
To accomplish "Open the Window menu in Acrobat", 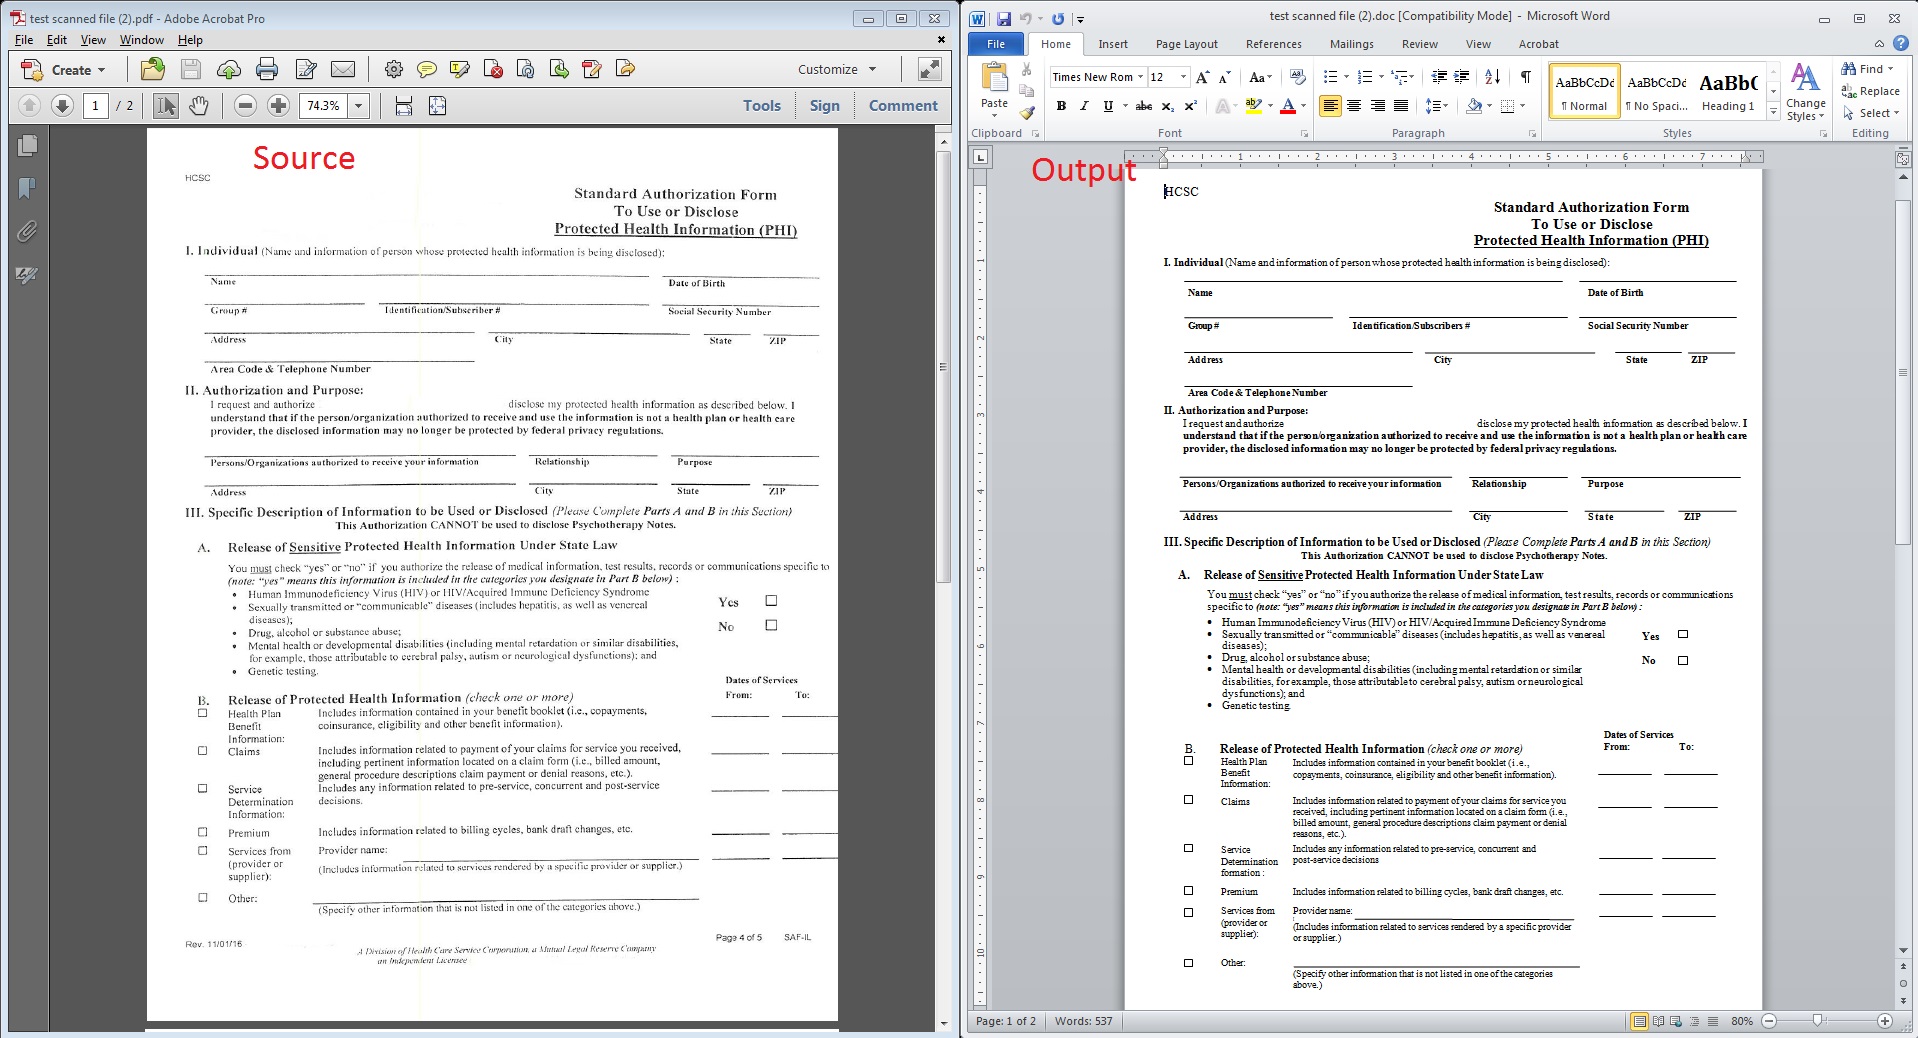I will tap(141, 40).
